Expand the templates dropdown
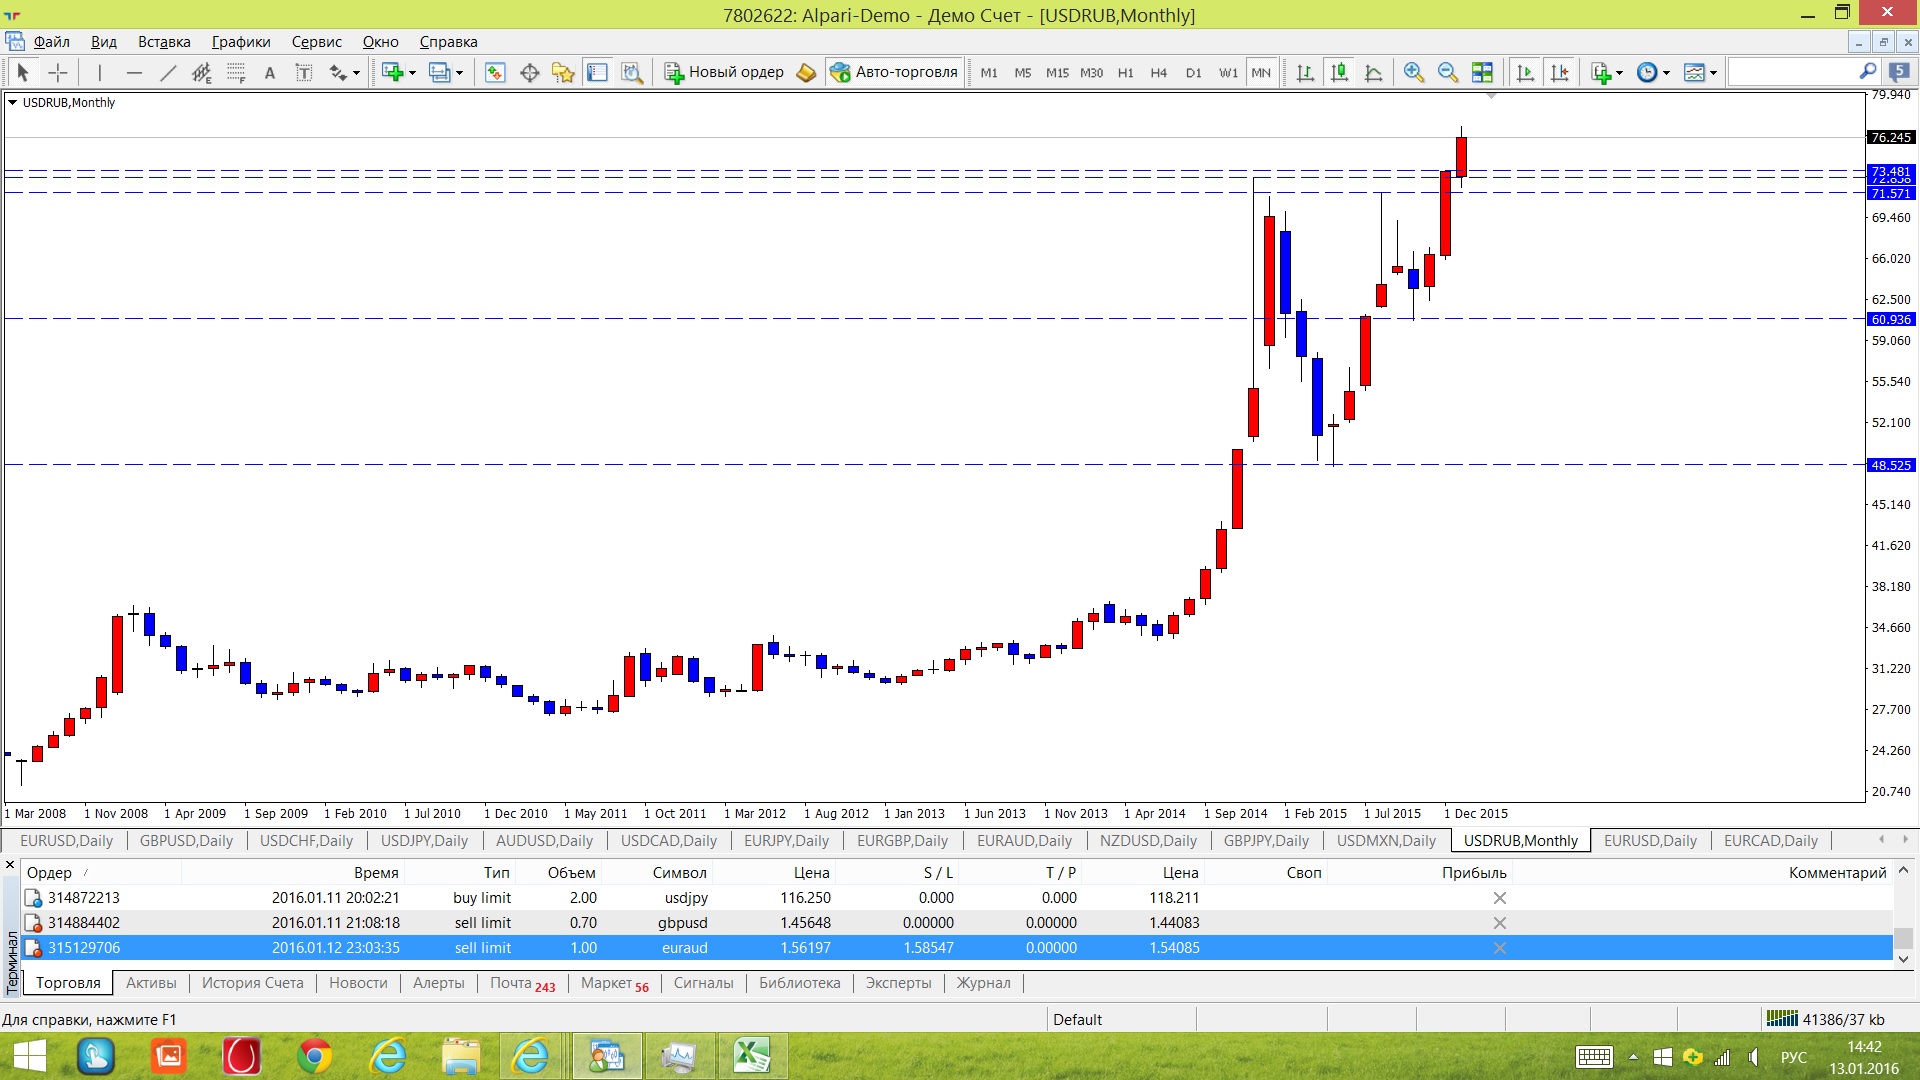The width and height of the screenshot is (1920, 1080). [1713, 73]
